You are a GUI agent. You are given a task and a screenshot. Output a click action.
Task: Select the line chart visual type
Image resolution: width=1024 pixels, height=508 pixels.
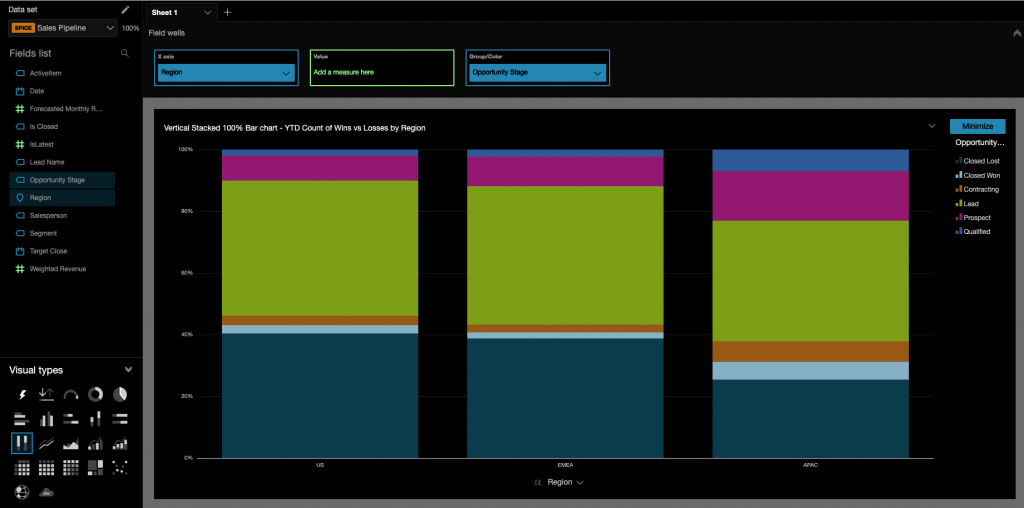tap(47, 443)
